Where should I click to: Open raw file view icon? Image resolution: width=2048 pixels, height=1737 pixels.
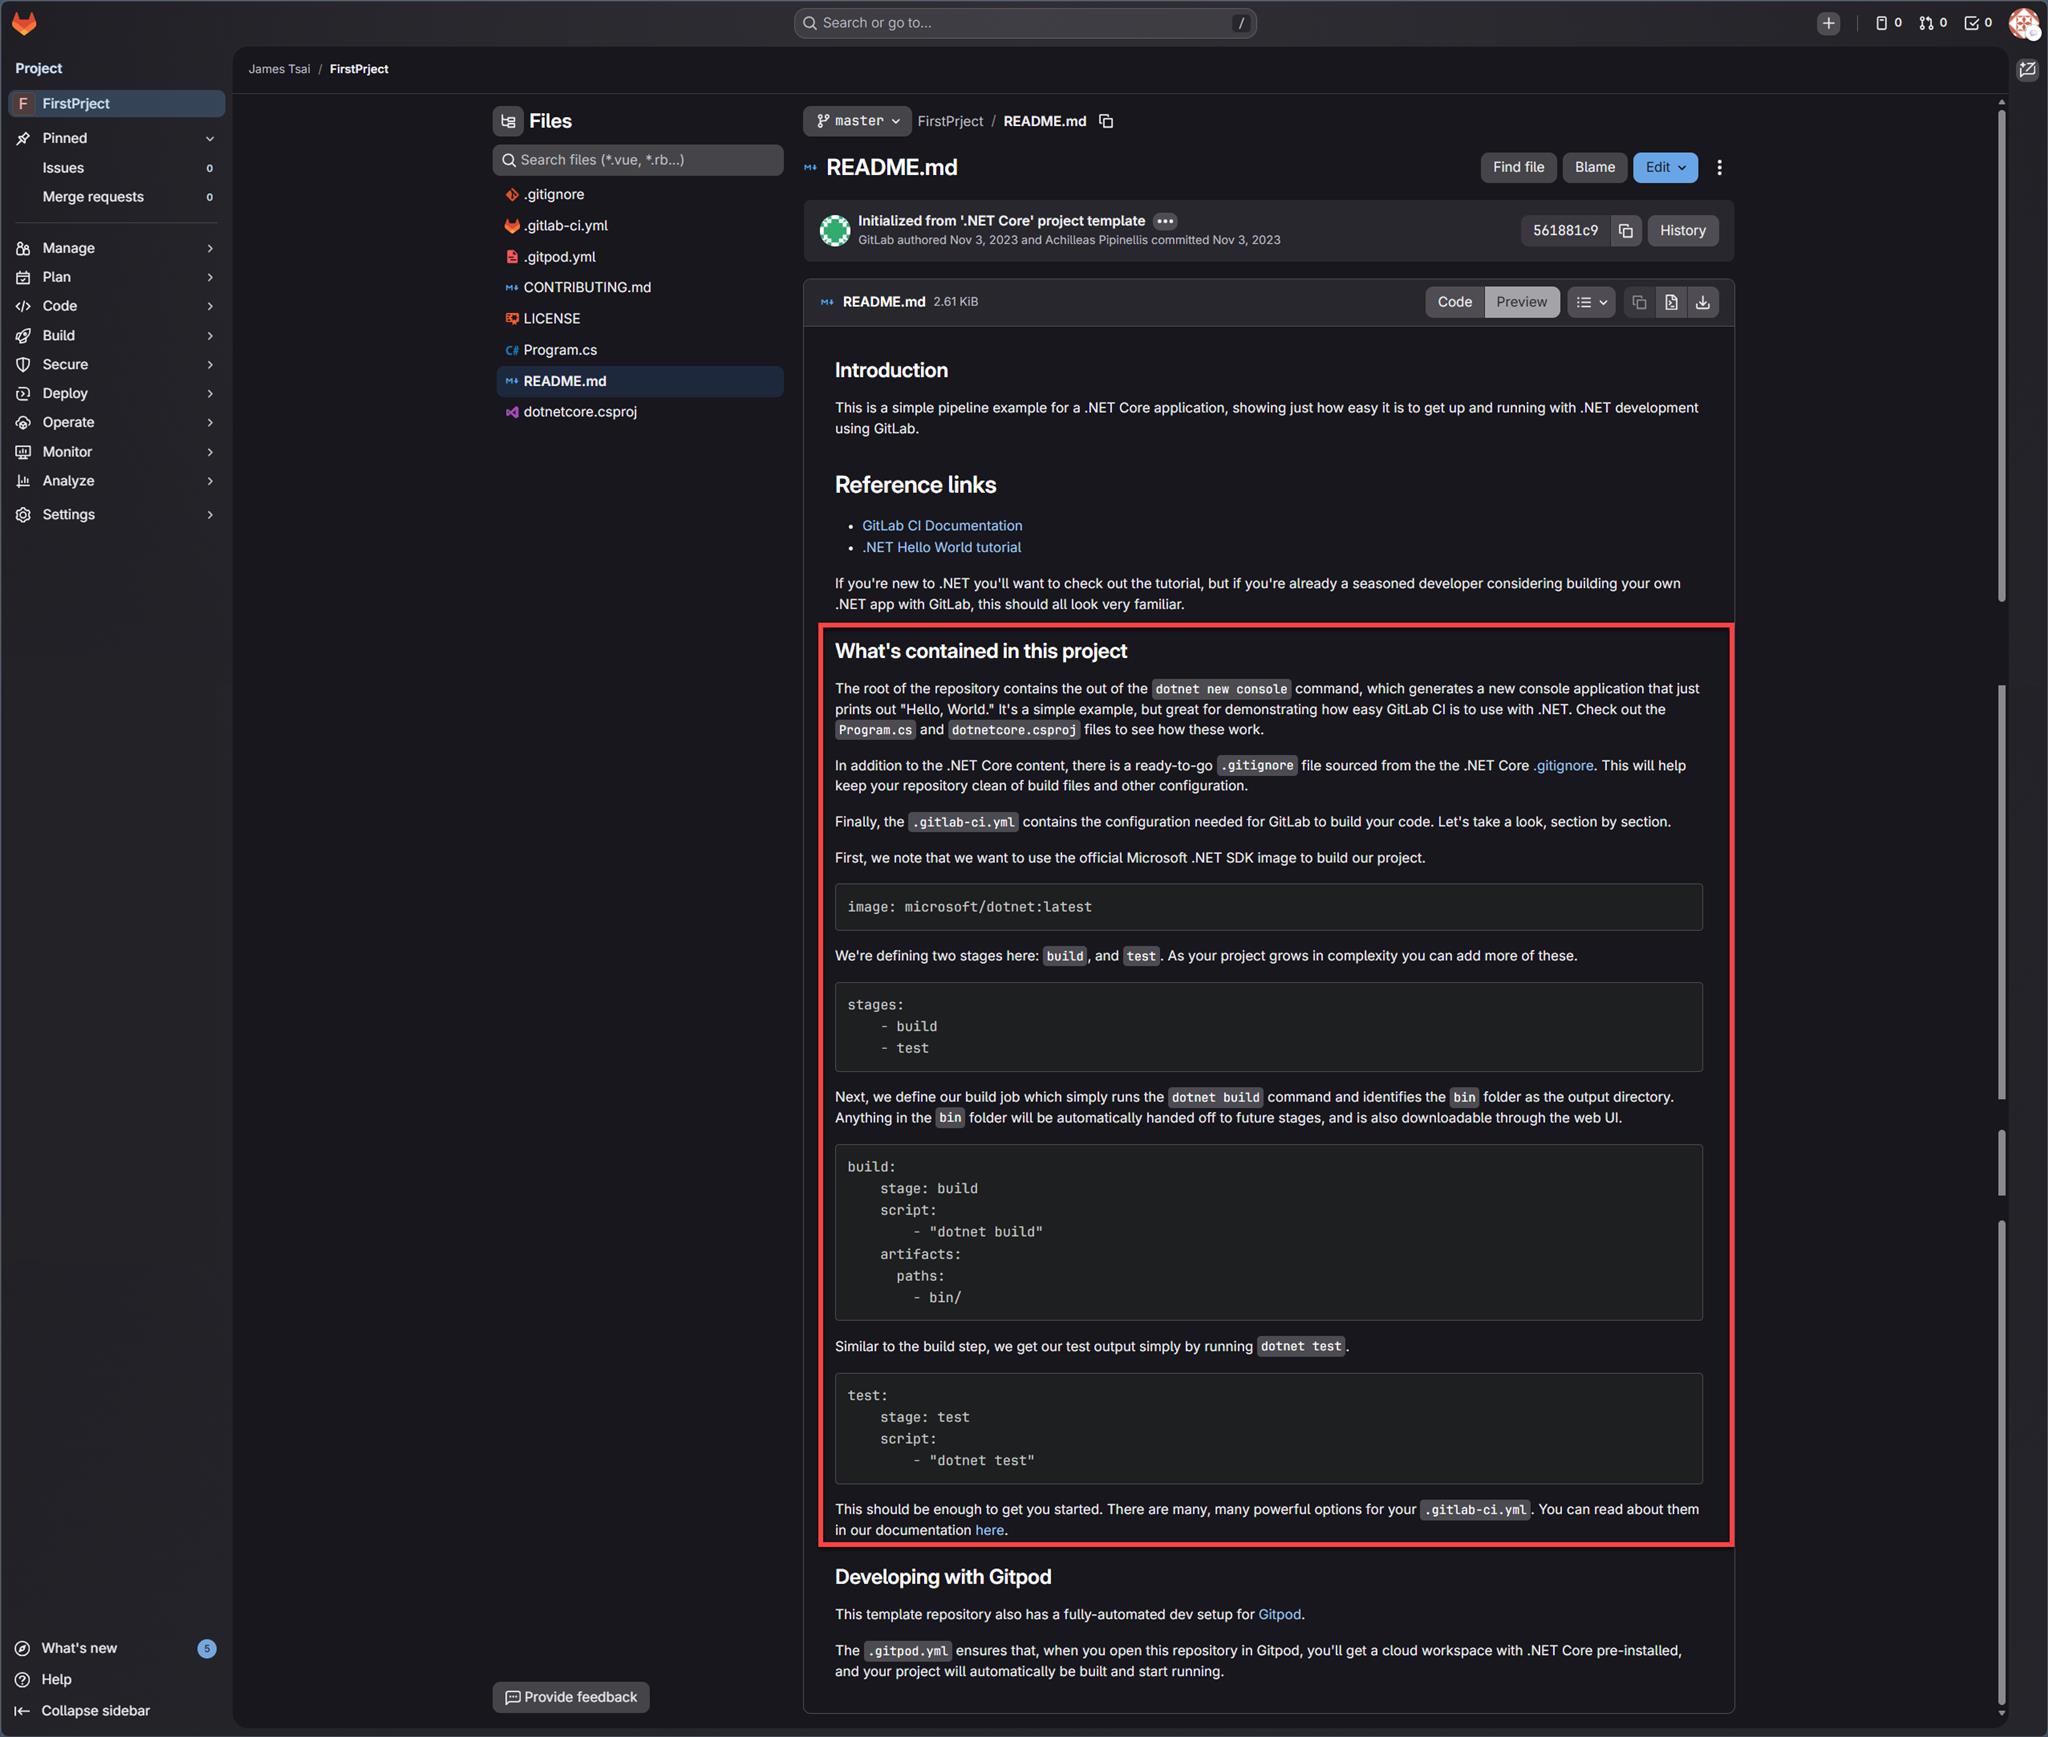(x=1670, y=302)
